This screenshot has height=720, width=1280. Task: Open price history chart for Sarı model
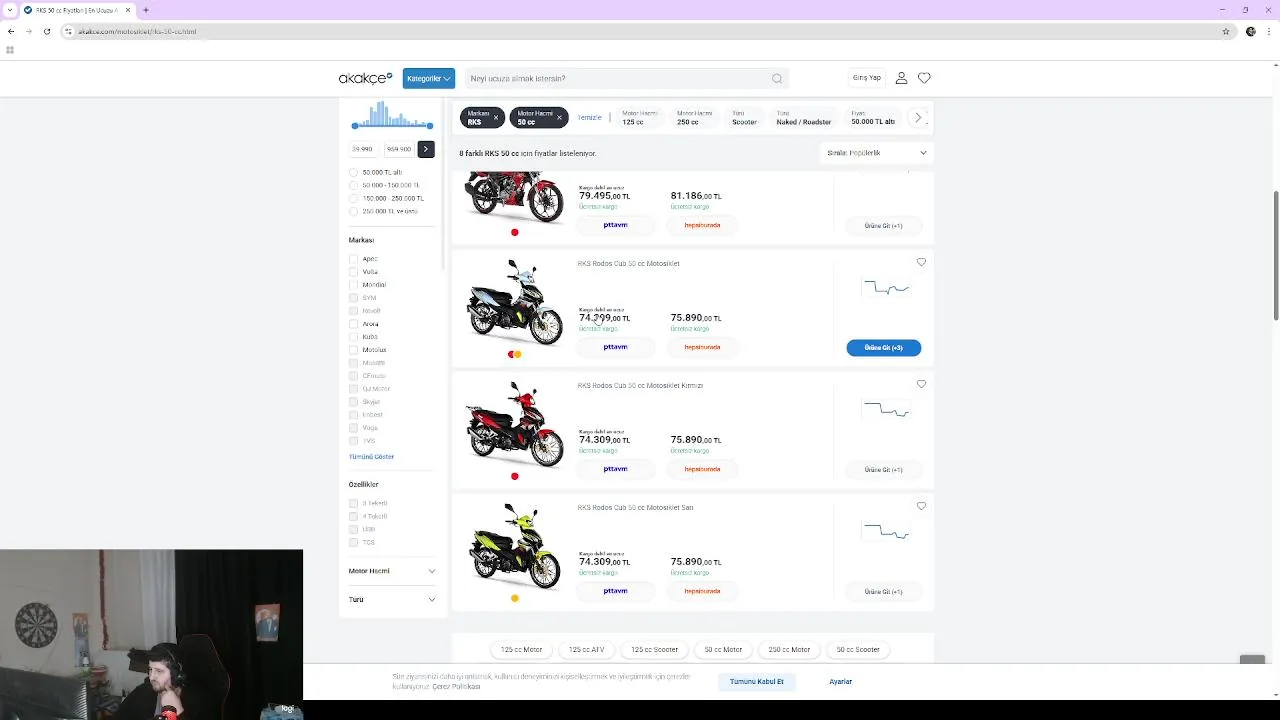[x=886, y=532]
